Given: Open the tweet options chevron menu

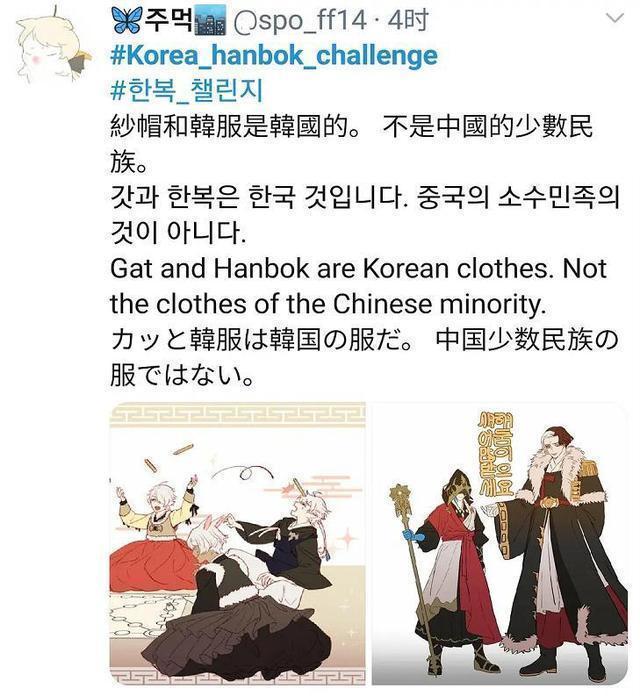Looking at the screenshot, I should pyautogui.click(x=615, y=18).
